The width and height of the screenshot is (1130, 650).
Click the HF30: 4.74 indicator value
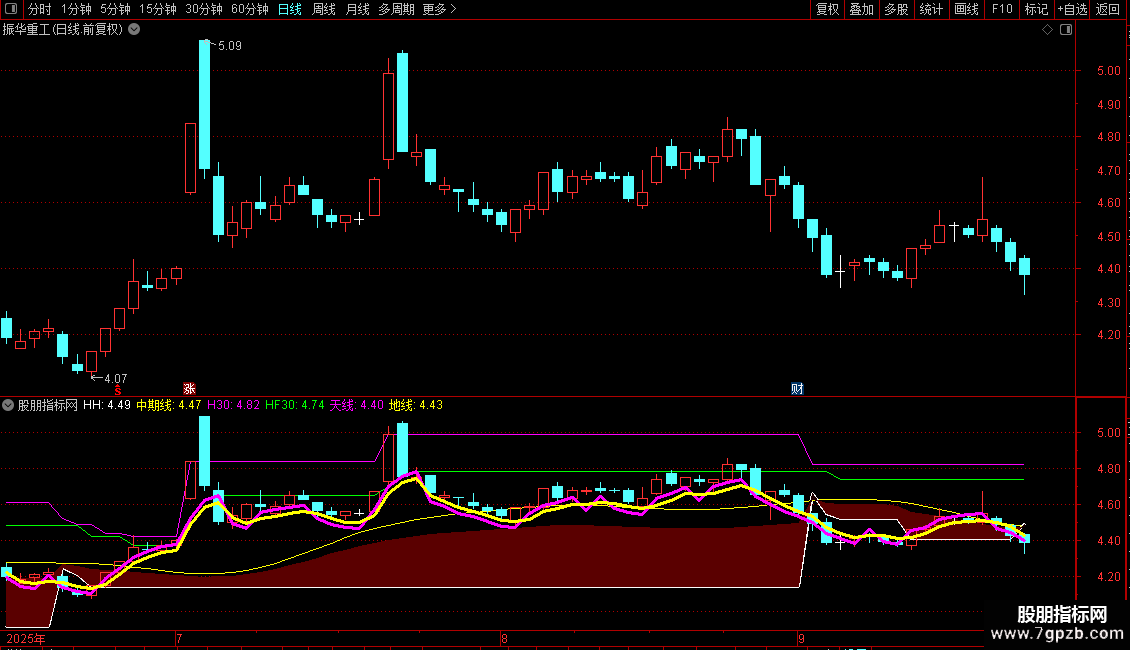(x=295, y=405)
